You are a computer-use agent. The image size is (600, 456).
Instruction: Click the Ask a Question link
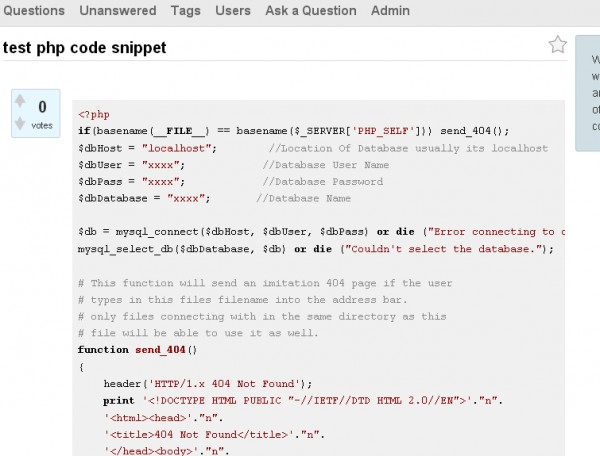coord(311,11)
